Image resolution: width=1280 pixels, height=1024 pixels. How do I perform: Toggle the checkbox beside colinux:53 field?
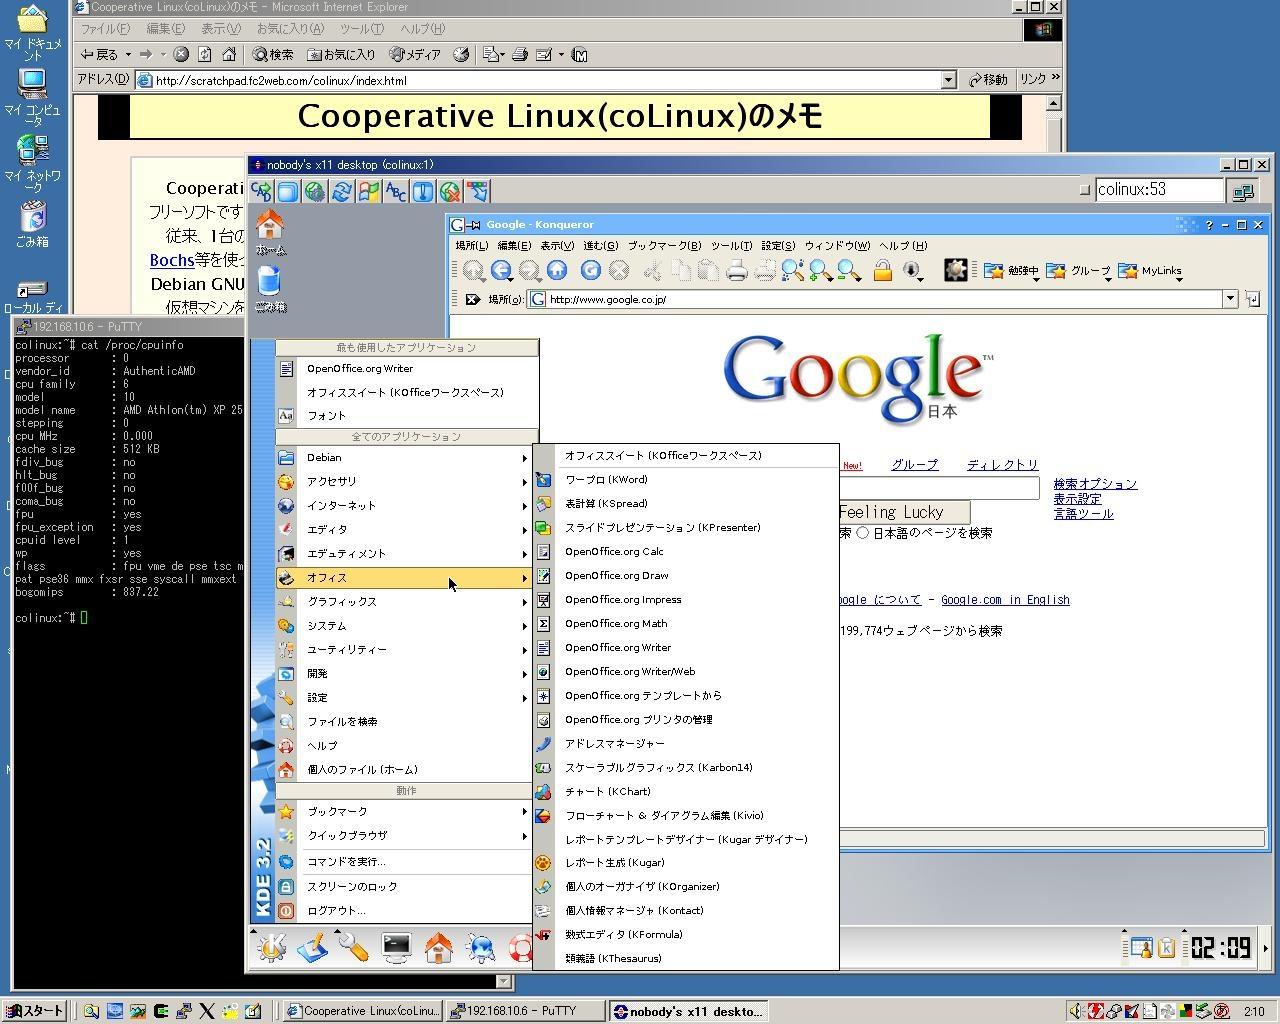(1085, 190)
